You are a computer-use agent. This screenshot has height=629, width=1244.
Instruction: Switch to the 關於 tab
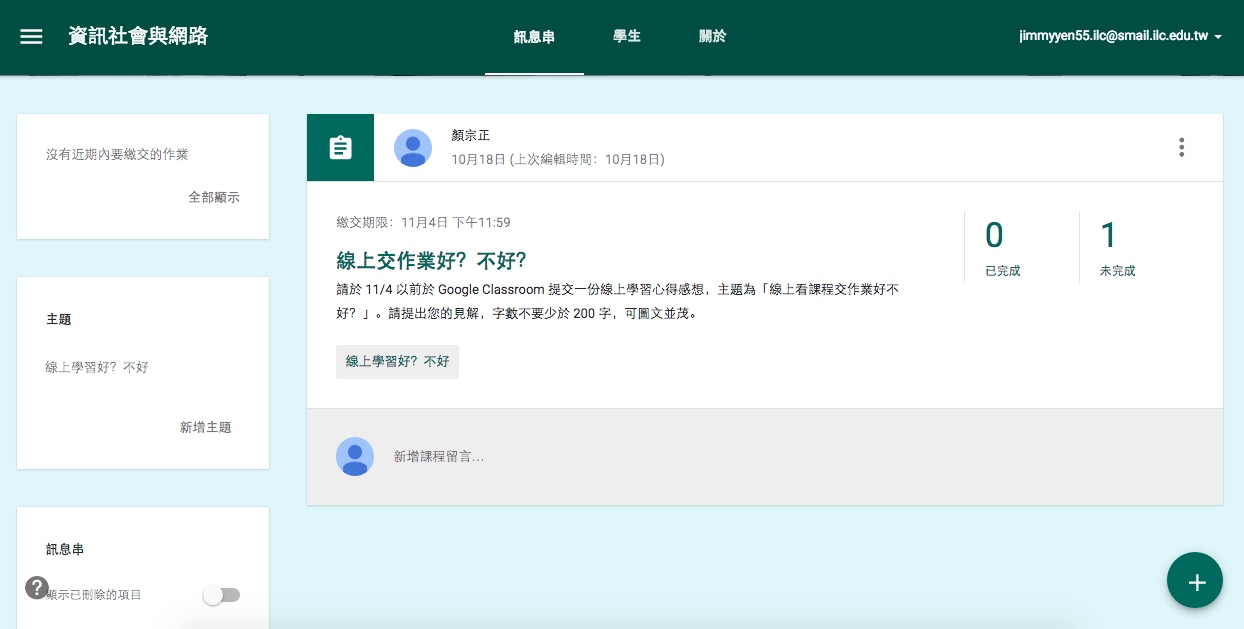pyautogui.click(x=712, y=35)
